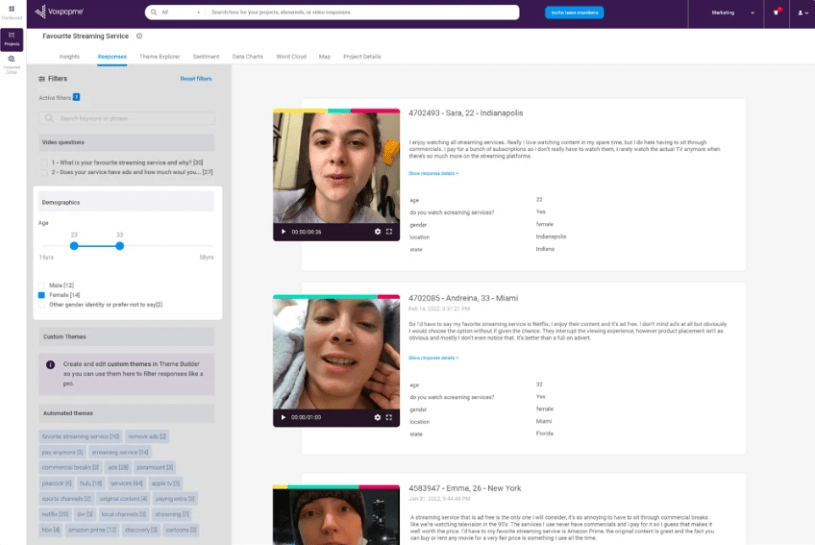Click magnifier icon in keyword search field

49,118
